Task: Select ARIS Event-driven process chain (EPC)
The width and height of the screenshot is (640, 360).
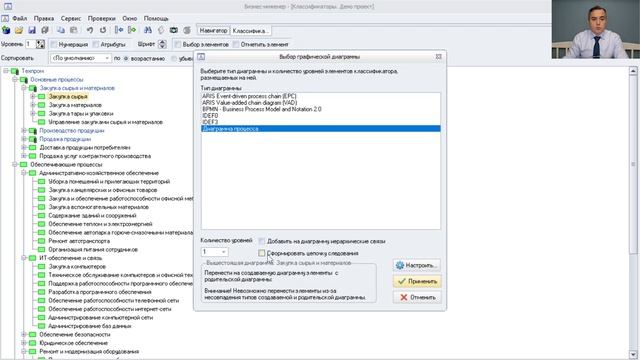Action: pyautogui.click(x=320, y=96)
